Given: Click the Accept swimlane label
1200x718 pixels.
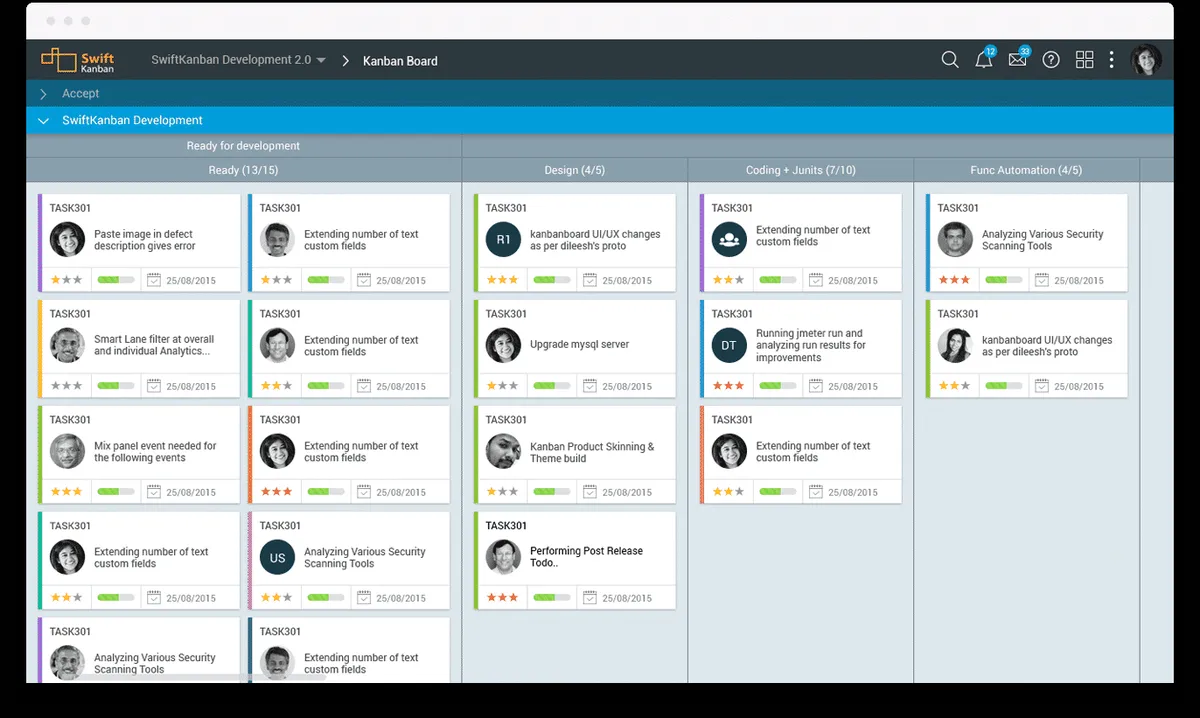Looking at the screenshot, I should coord(81,94).
